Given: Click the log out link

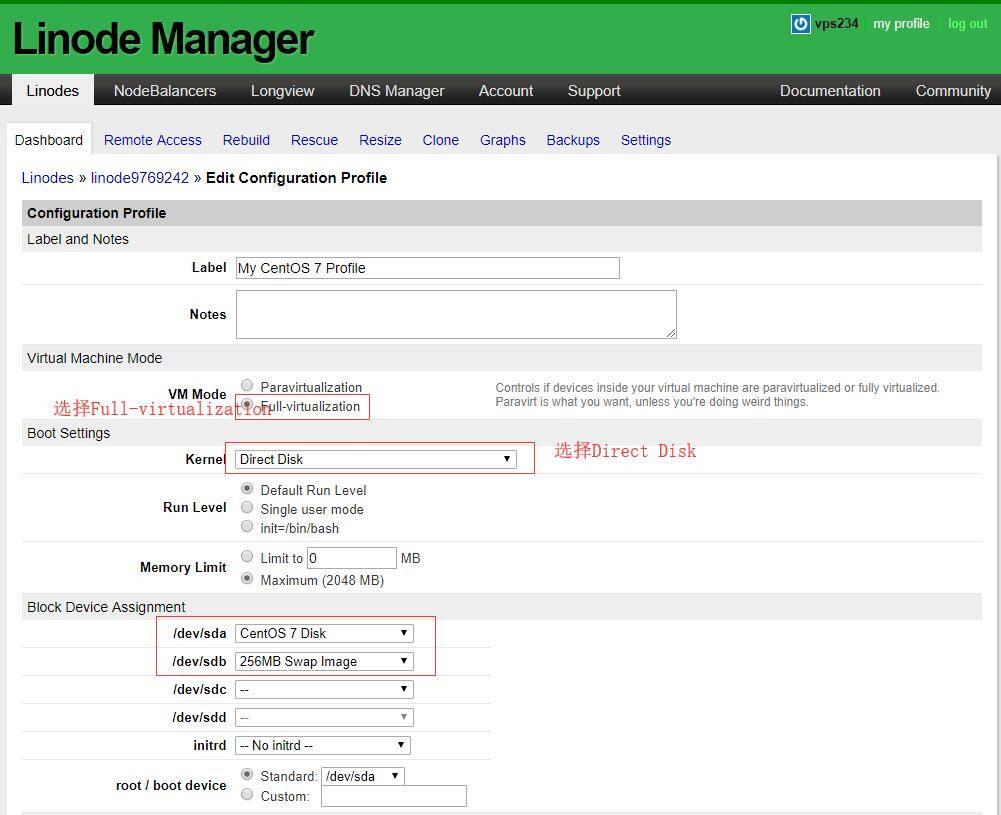Looking at the screenshot, I should tap(967, 24).
